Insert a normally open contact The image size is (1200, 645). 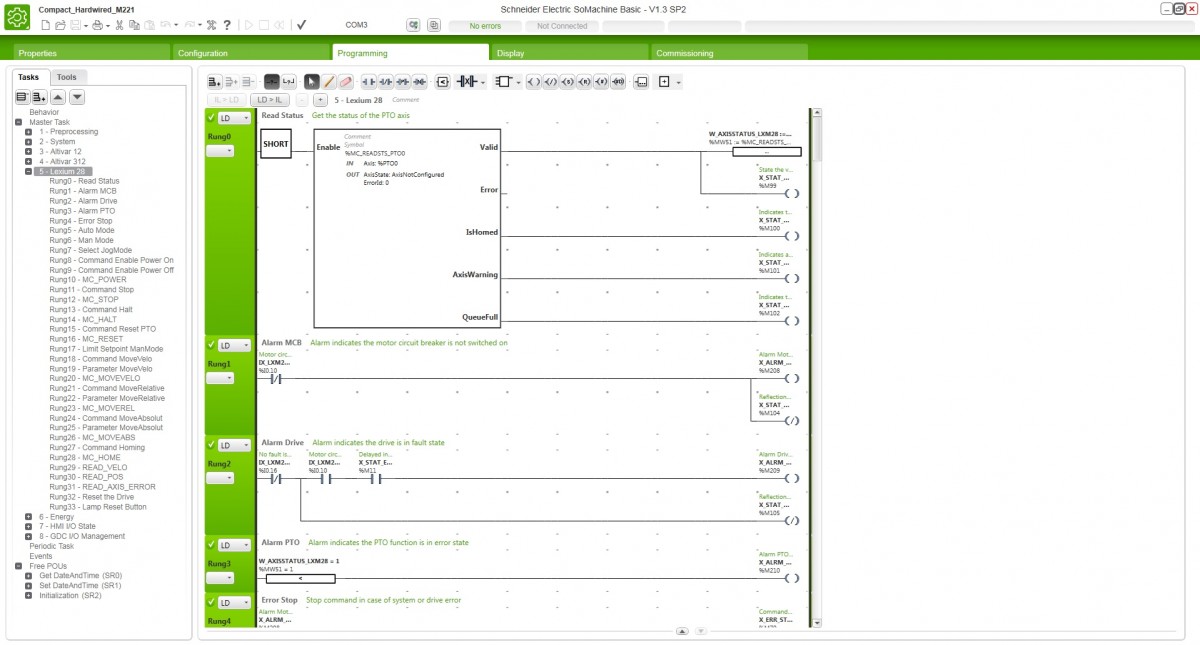pyautogui.click(x=369, y=82)
